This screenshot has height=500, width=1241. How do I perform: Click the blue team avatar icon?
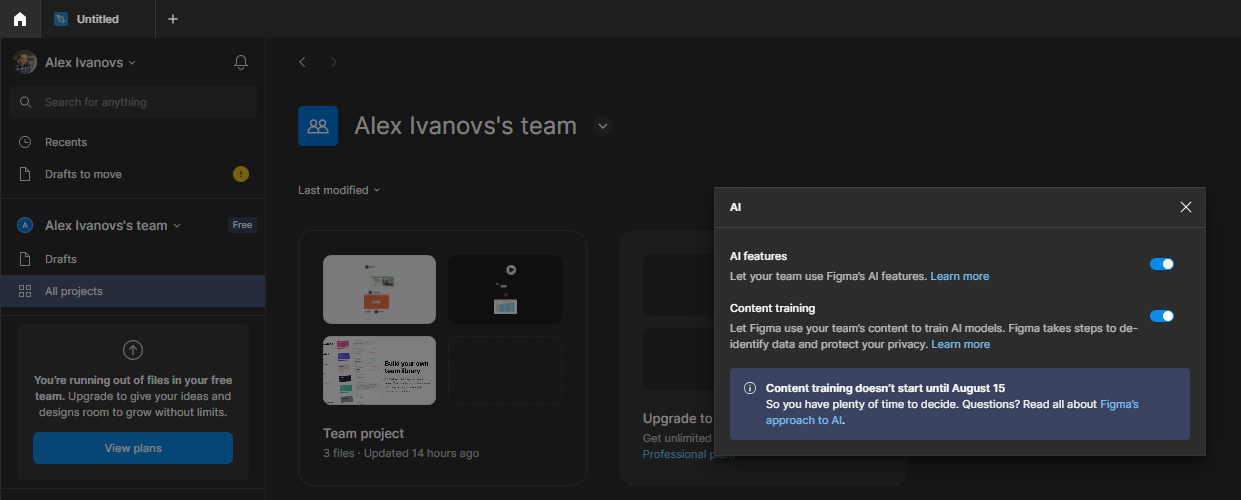318,126
